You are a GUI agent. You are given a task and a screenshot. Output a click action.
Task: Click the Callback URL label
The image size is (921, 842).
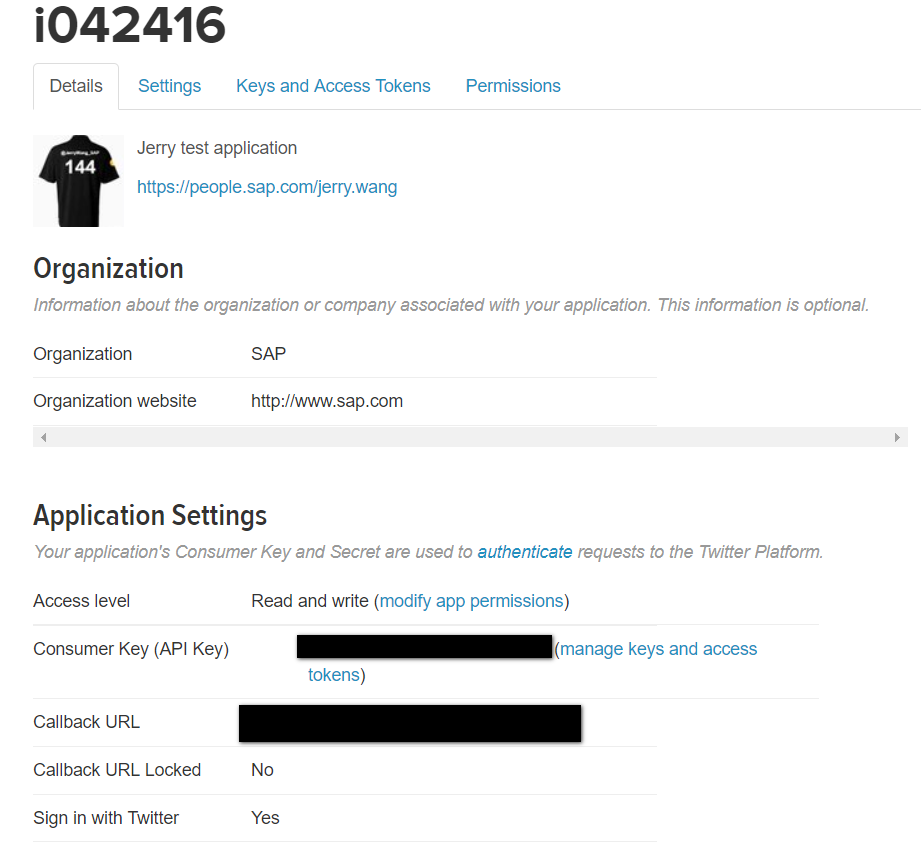[x=86, y=722]
